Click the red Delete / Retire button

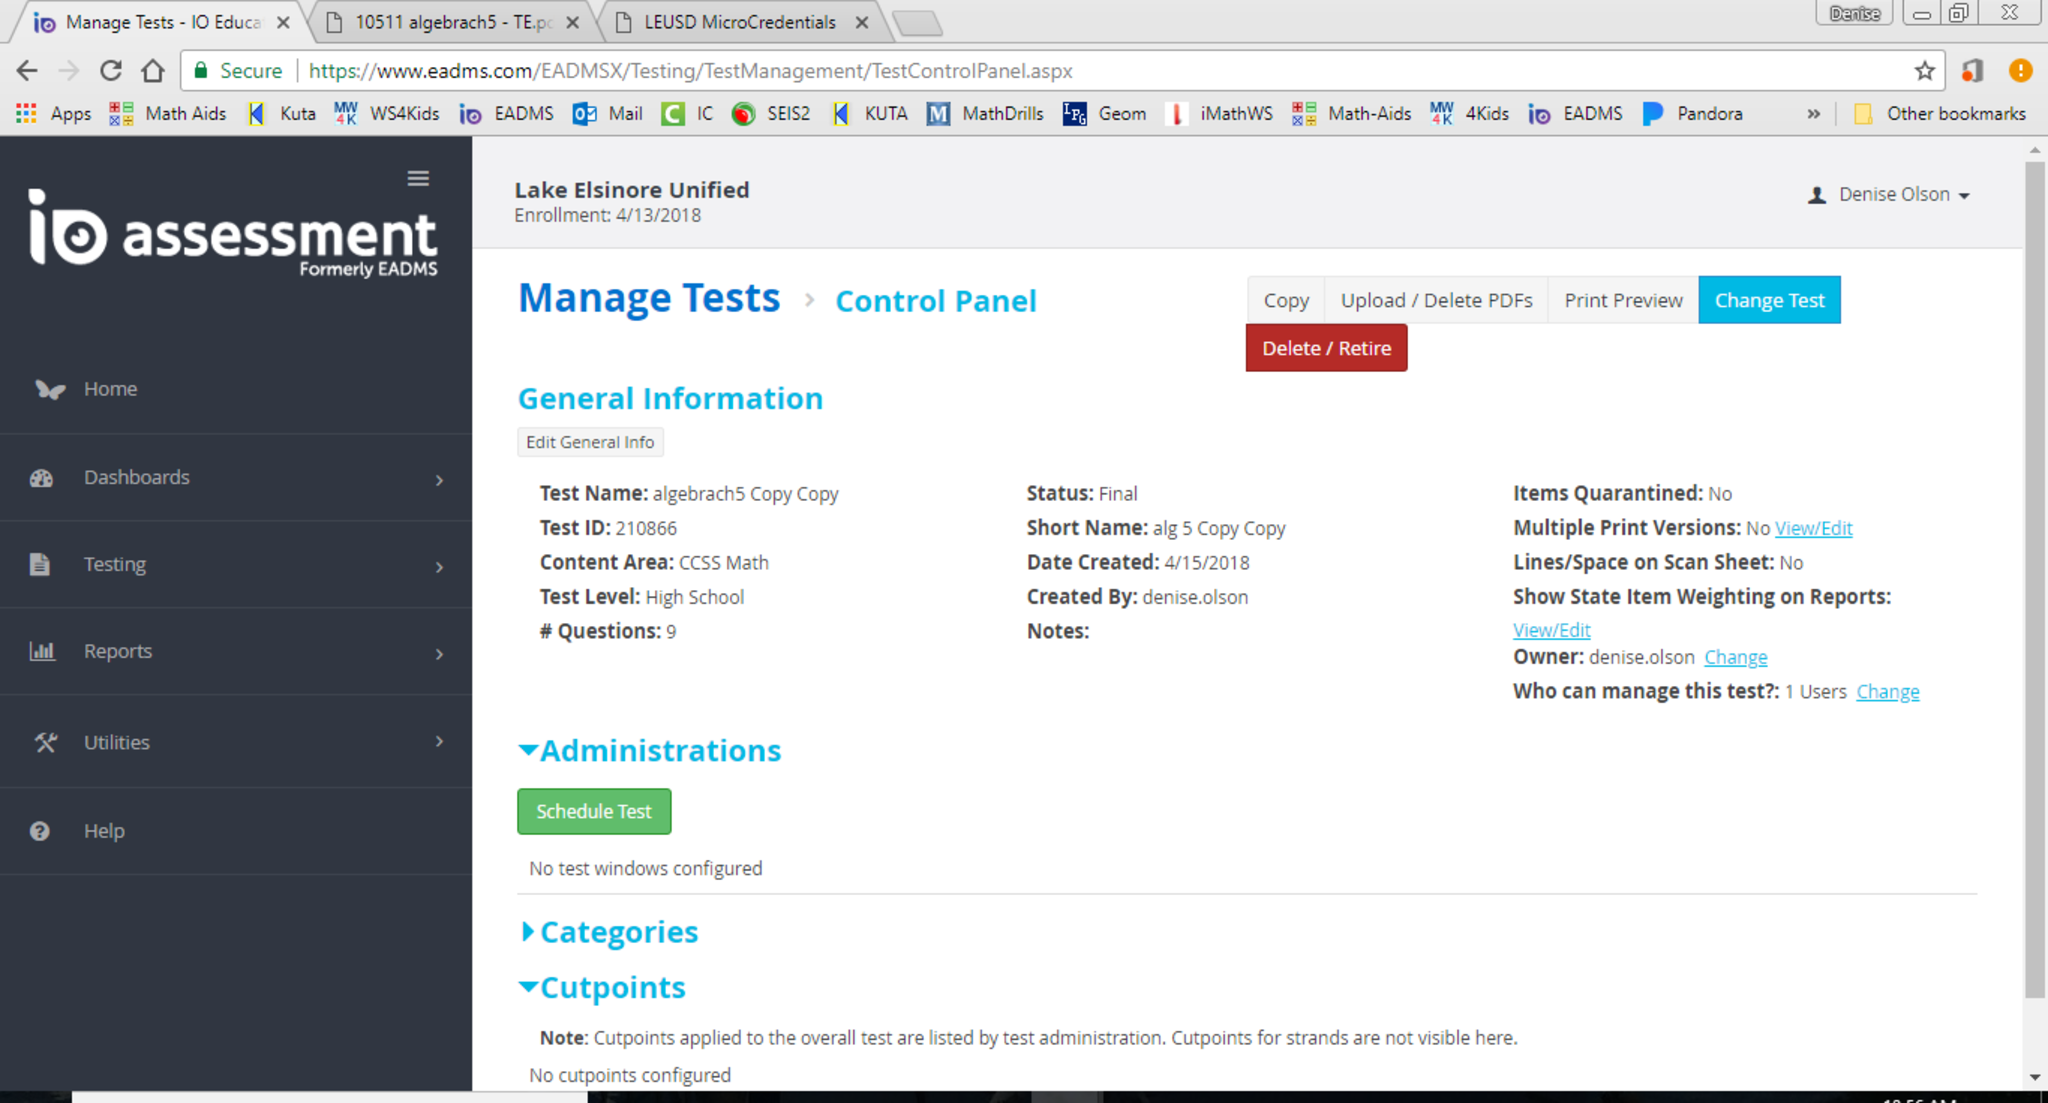[1326, 348]
